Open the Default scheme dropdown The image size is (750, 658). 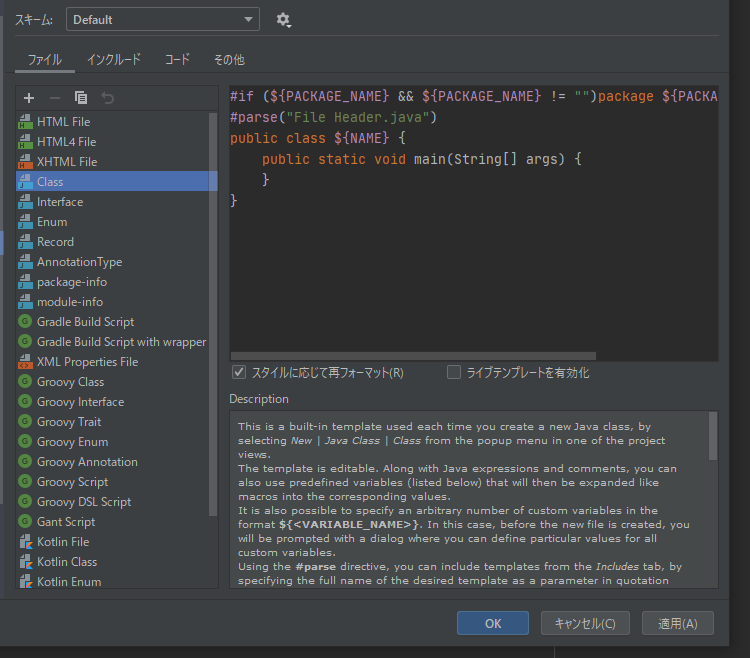pyautogui.click(x=163, y=20)
